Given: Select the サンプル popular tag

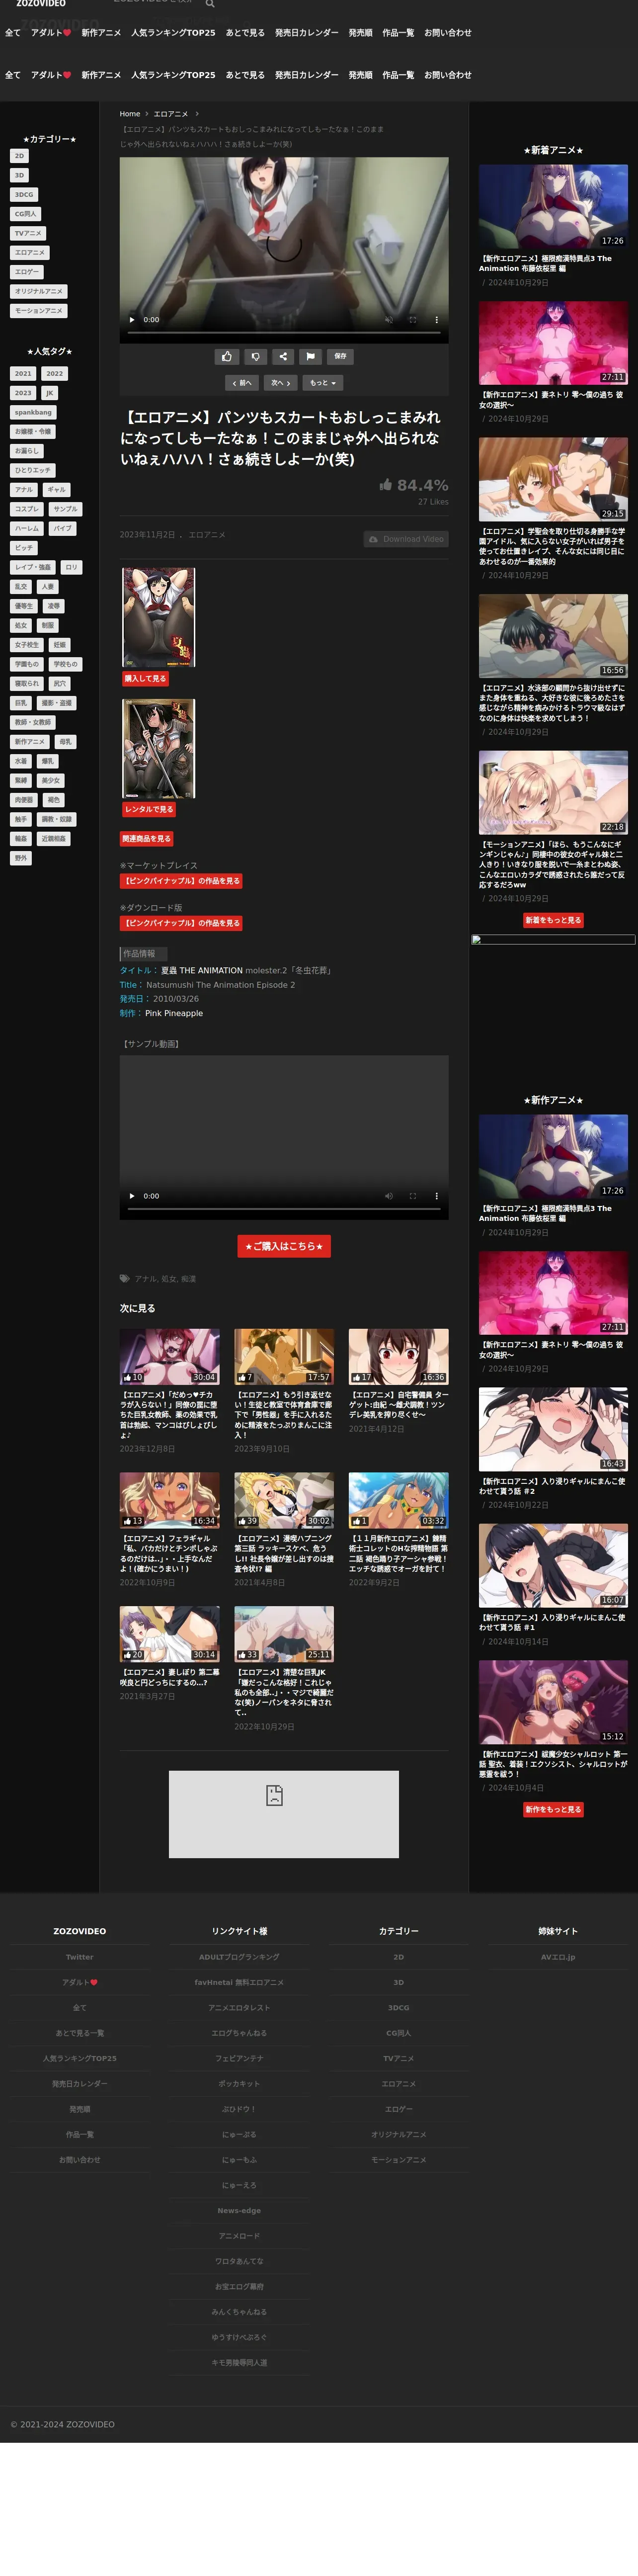Looking at the screenshot, I should [x=65, y=509].
